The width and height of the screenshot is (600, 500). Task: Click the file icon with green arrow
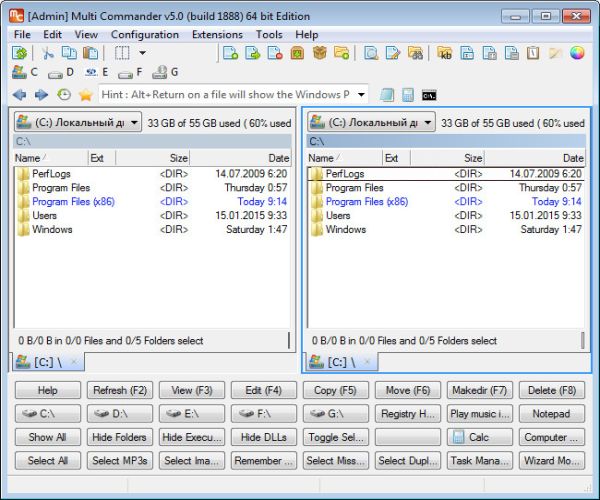tap(253, 53)
